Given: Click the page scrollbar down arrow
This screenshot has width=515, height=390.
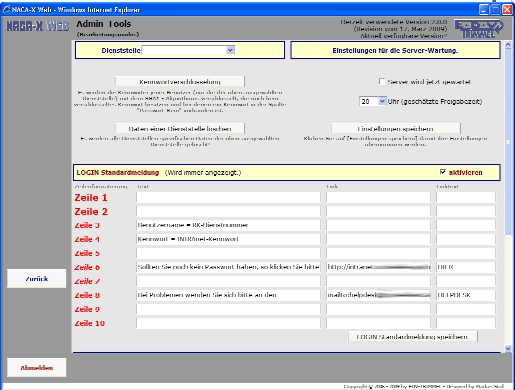Looking at the screenshot, I should point(508,349).
